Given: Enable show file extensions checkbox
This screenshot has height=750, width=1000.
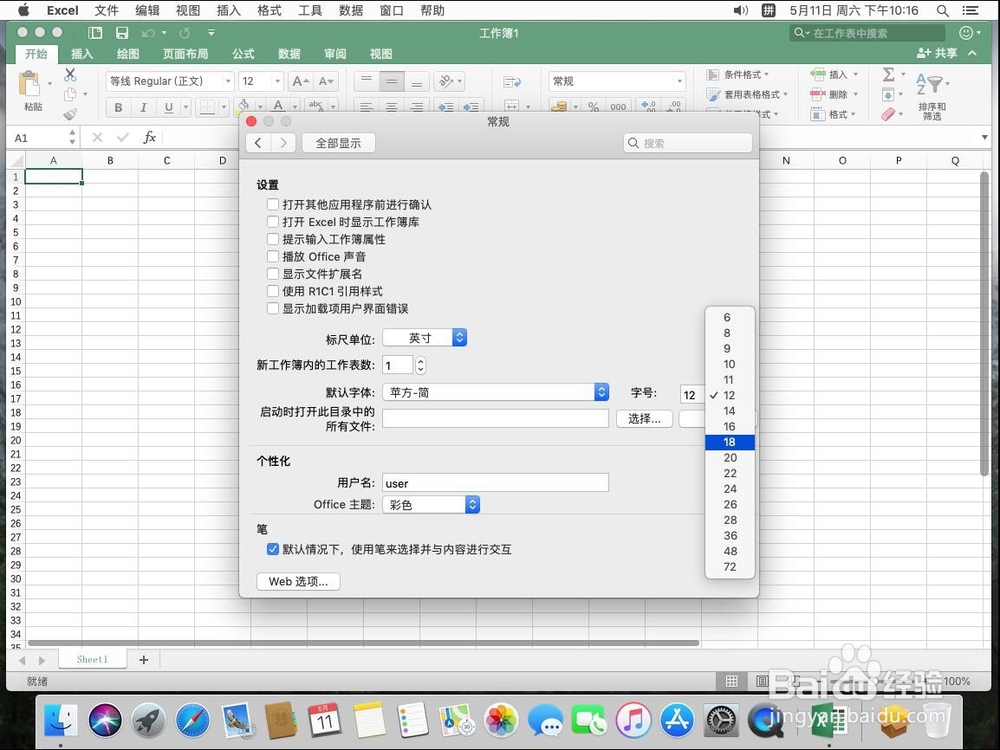Looking at the screenshot, I should point(273,273).
